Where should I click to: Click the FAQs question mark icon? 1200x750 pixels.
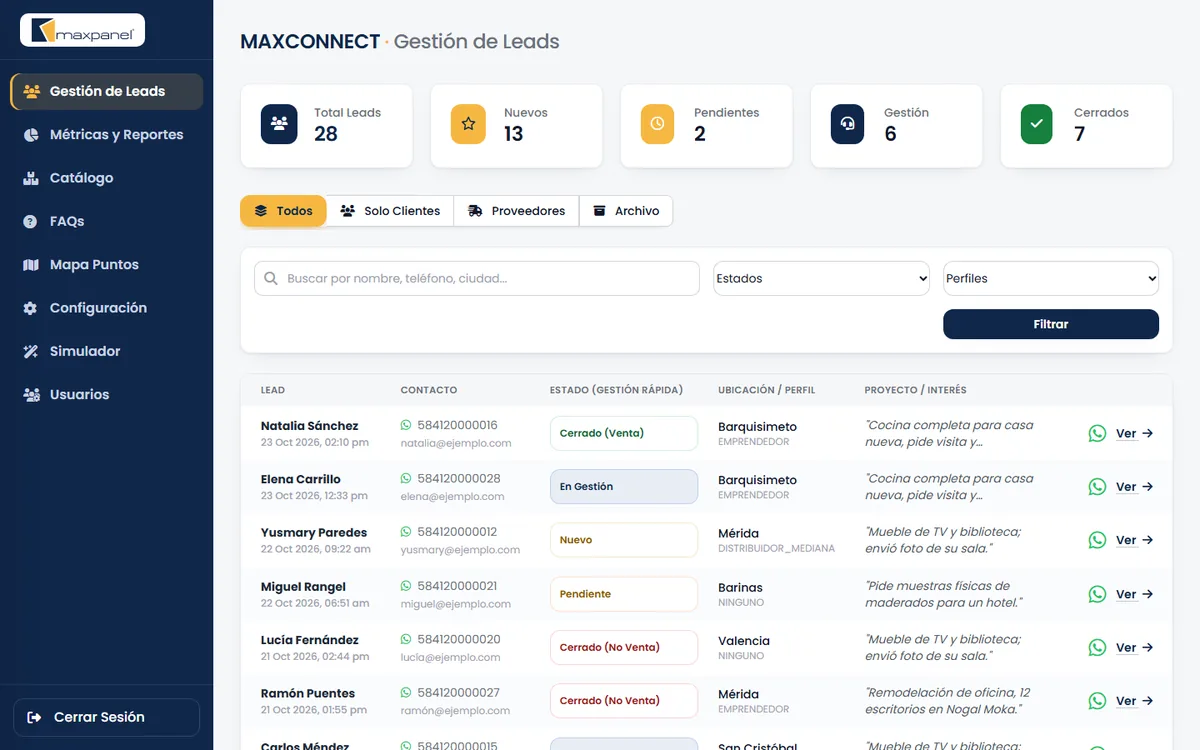(x=30, y=221)
